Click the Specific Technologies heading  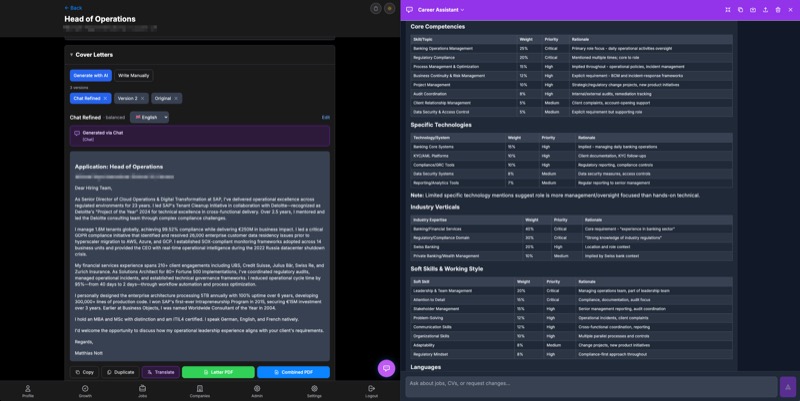tap(441, 125)
